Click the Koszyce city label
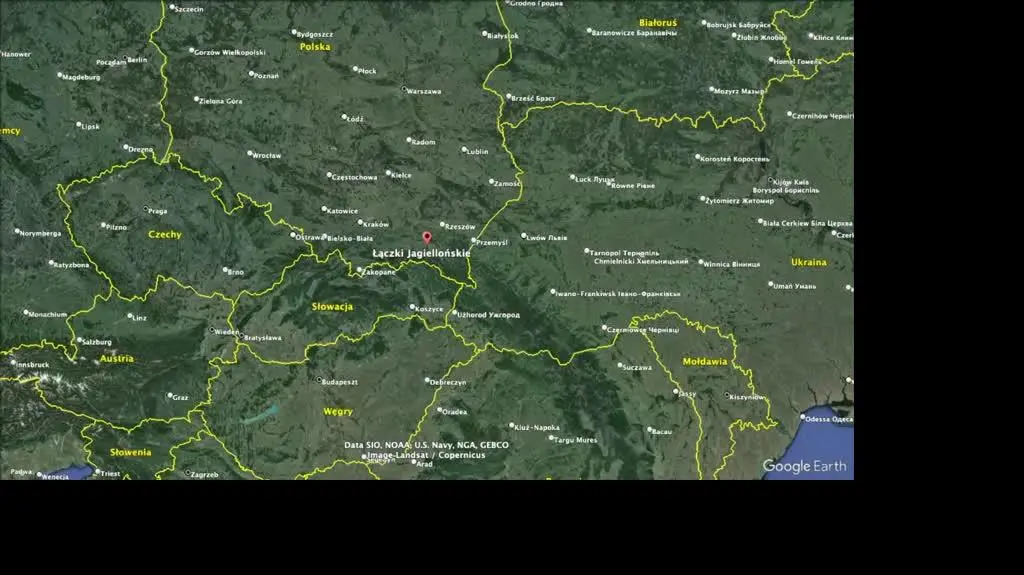This screenshot has height=575, width=1024. pyautogui.click(x=429, y=308)
